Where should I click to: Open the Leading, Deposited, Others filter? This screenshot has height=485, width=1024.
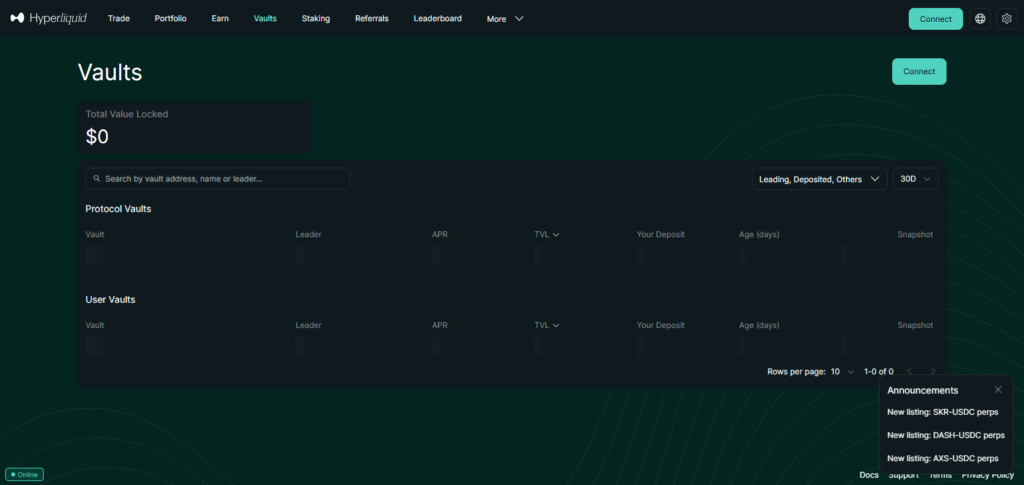818,179
